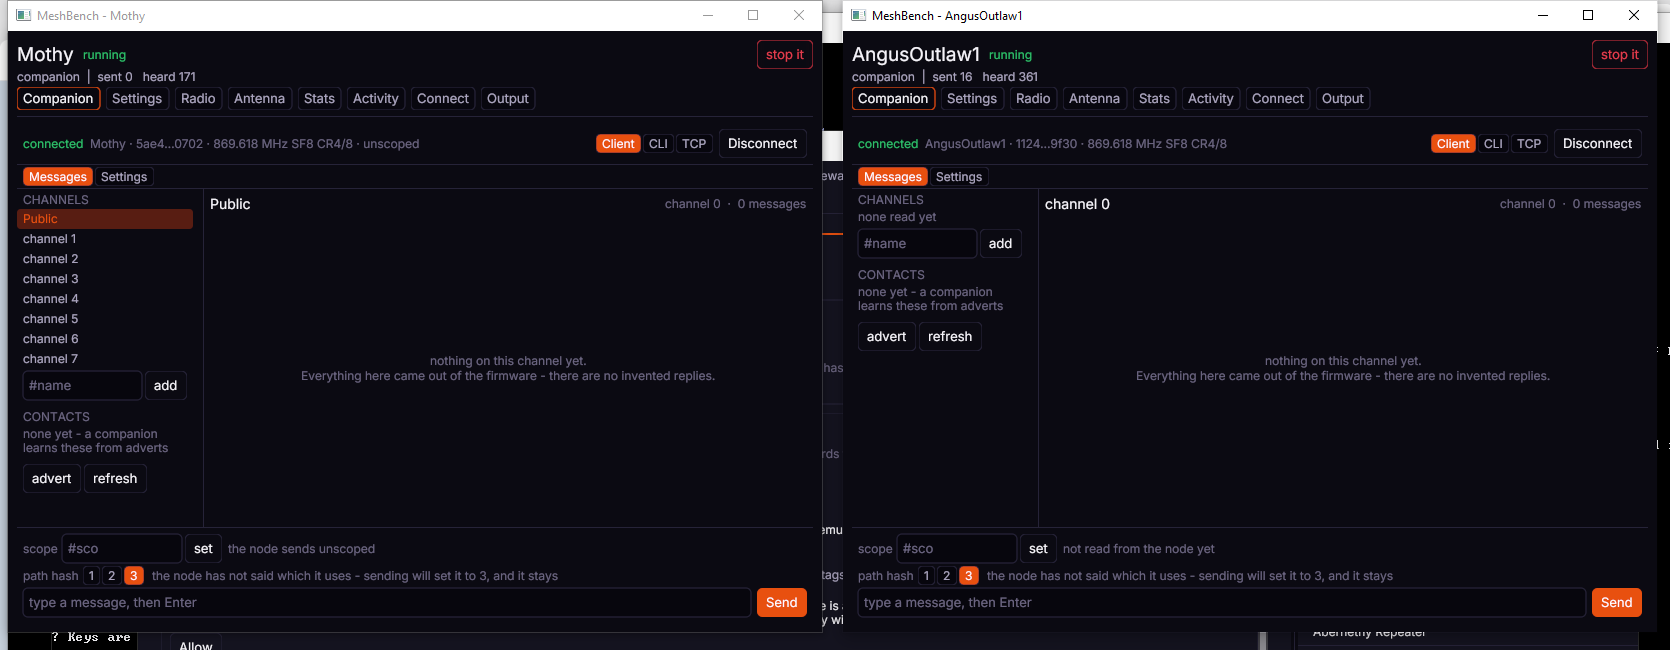
Task: Select Client mode in Mothy window
Action: pos(618,144)
